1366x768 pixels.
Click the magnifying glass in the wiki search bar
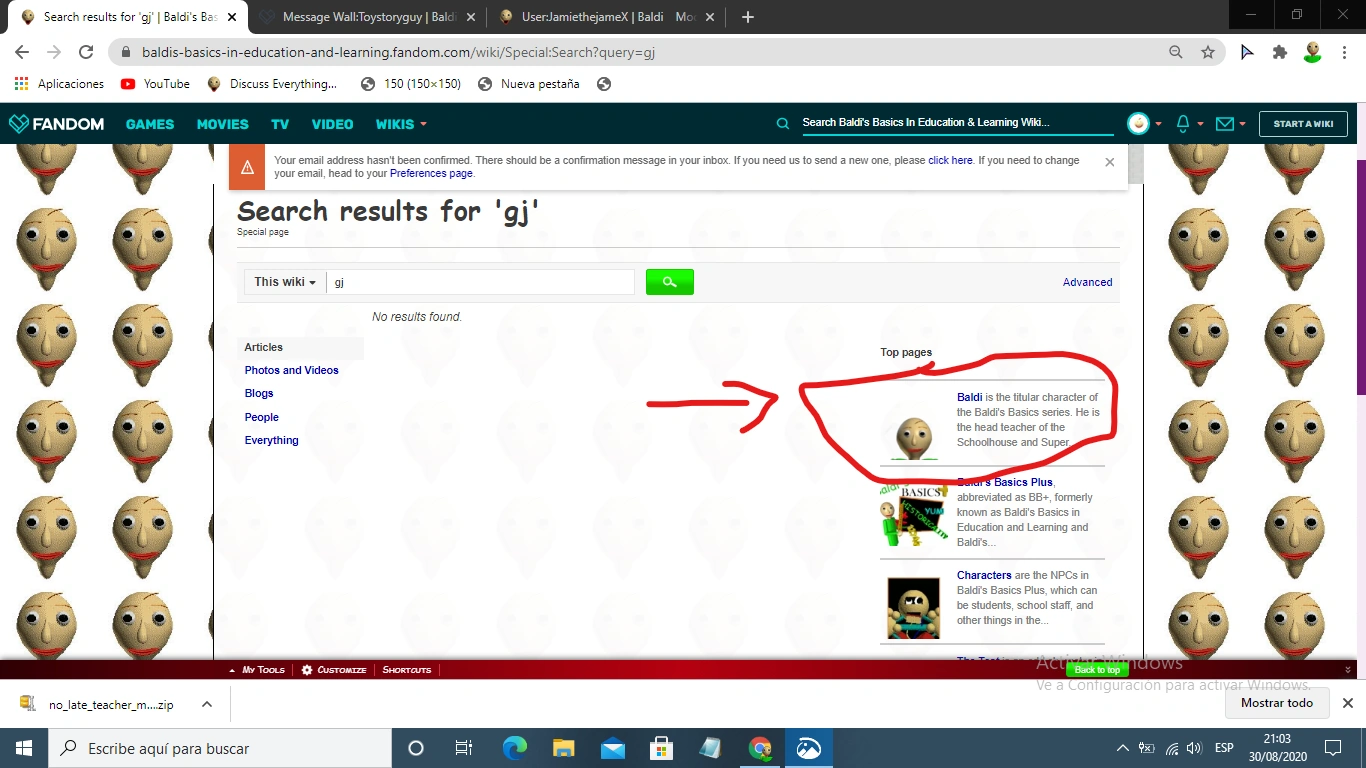pyautogui.click(x=783, y=123)
